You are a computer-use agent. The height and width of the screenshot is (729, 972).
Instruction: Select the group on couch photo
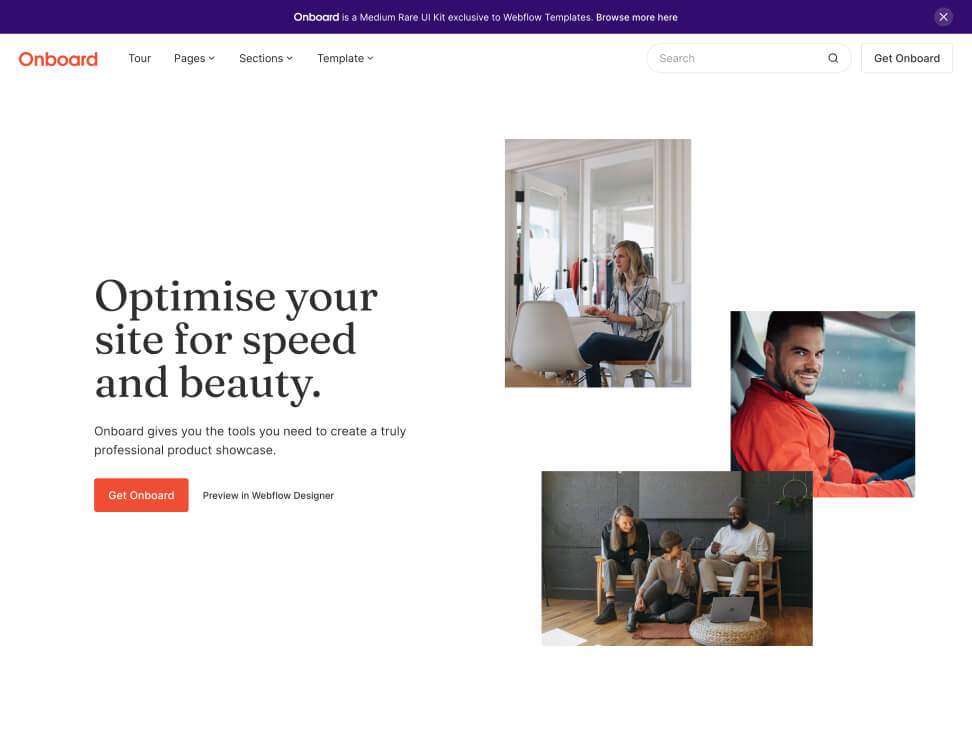coord(677,558)
